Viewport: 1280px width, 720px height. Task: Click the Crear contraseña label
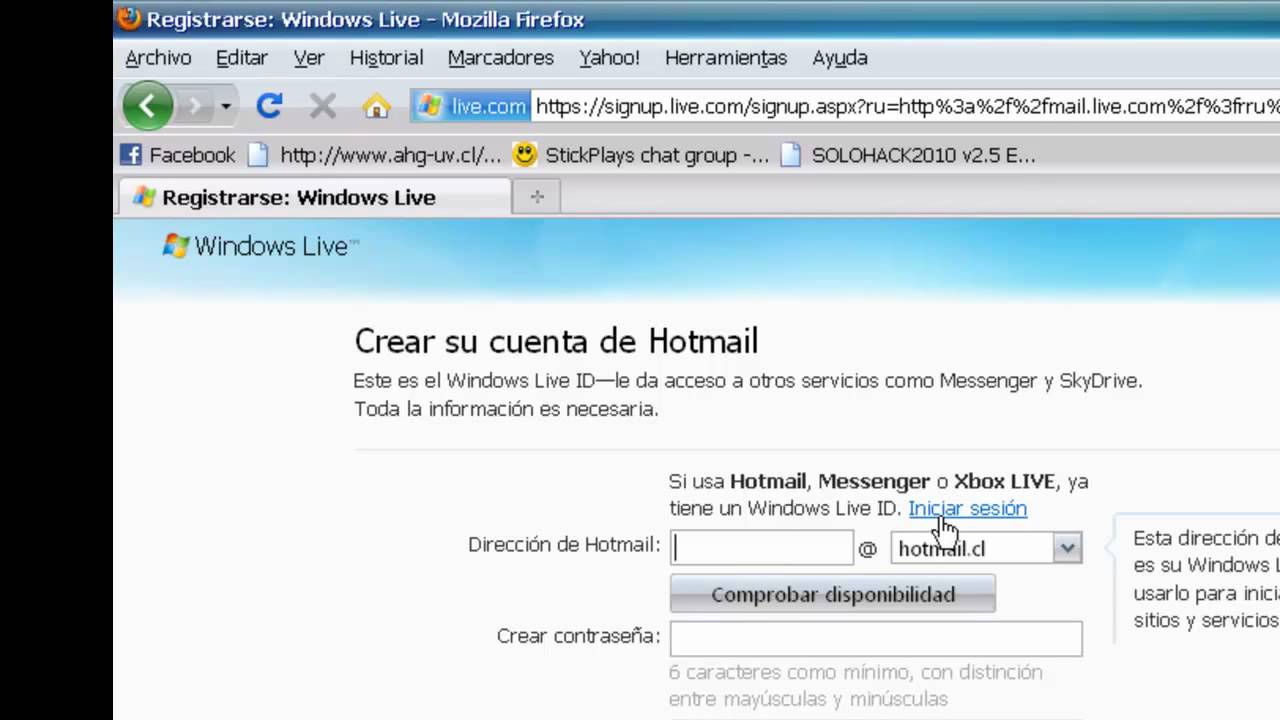point(578,636)
